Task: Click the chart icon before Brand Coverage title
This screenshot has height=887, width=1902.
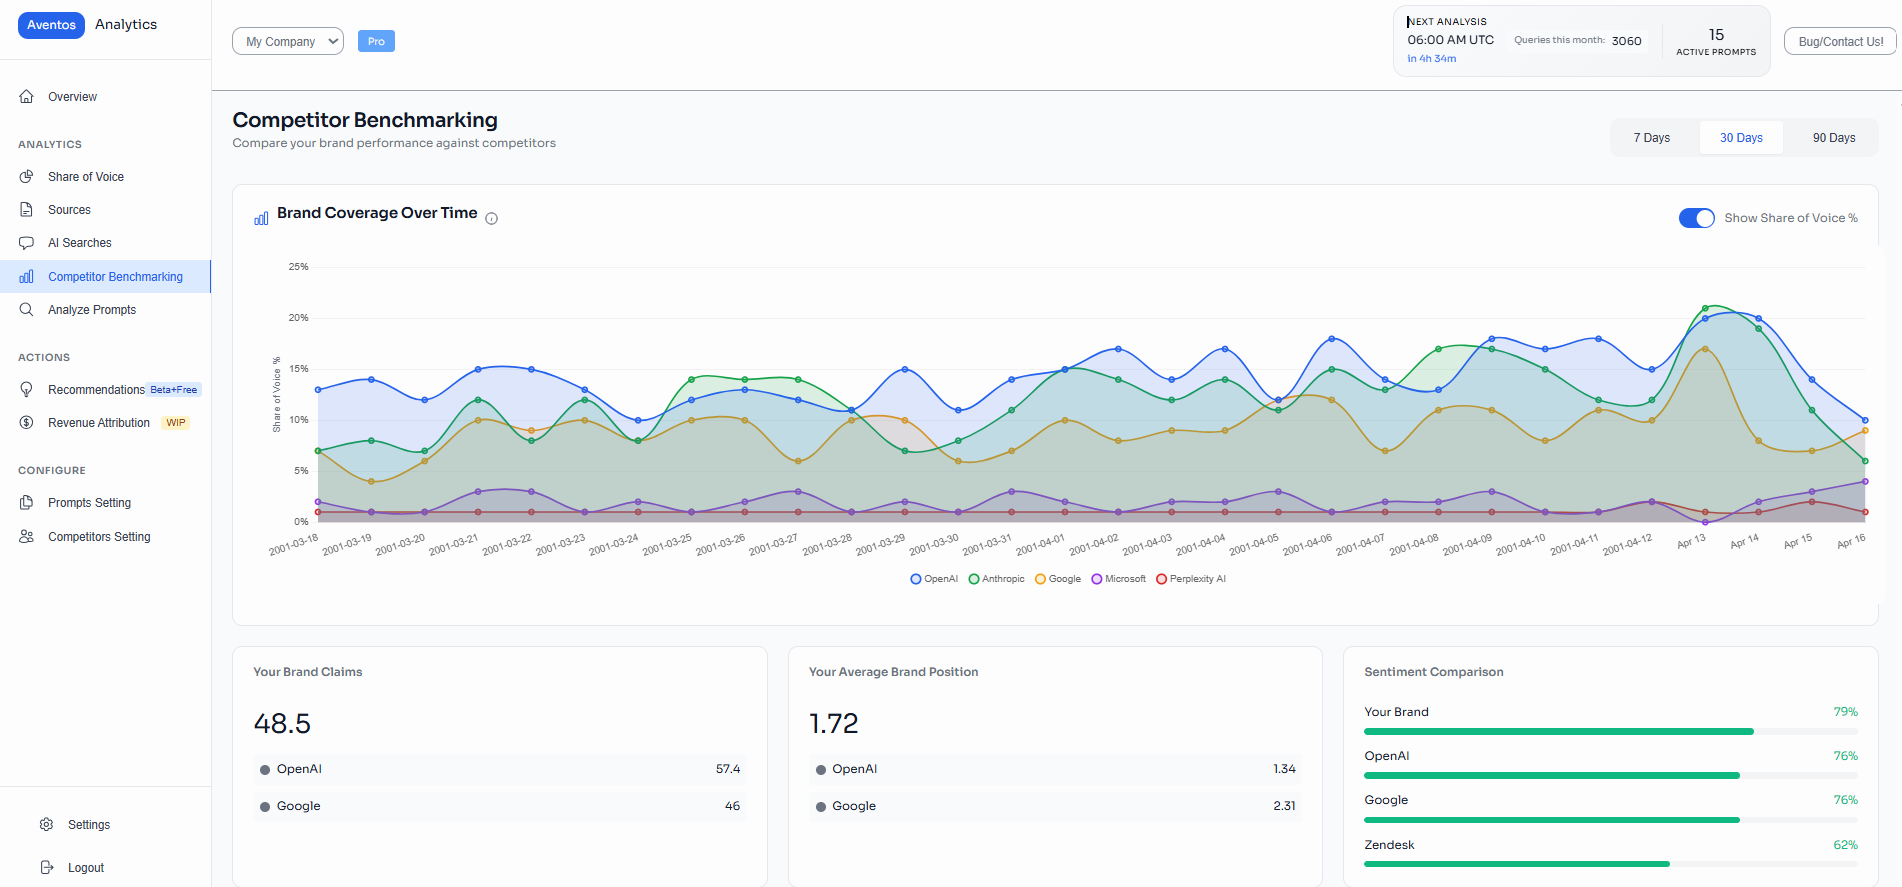Action: [261, 218]
